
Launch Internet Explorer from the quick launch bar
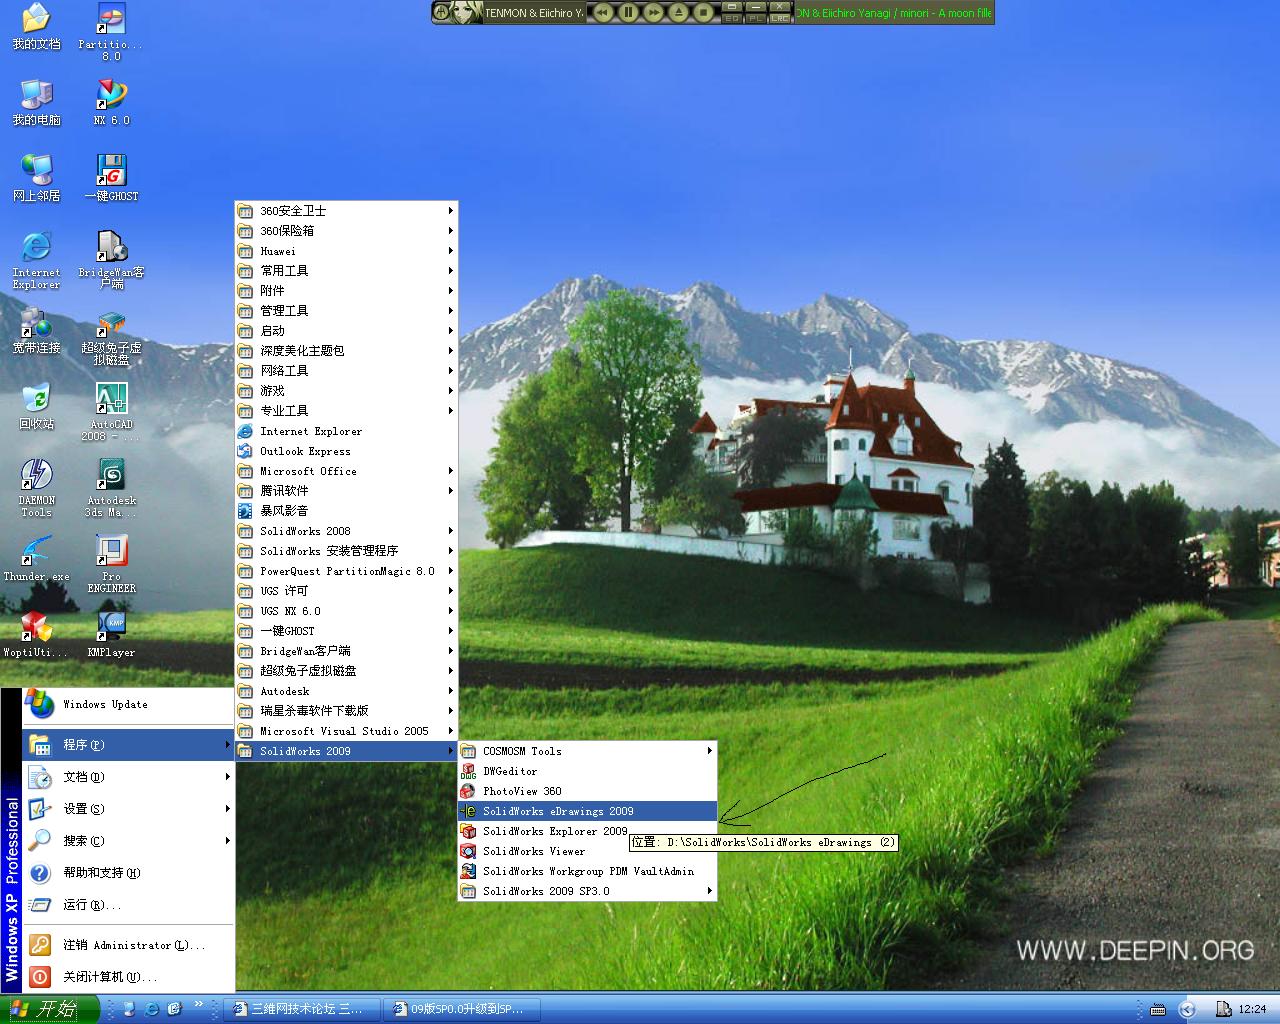tap(152, 1009)
